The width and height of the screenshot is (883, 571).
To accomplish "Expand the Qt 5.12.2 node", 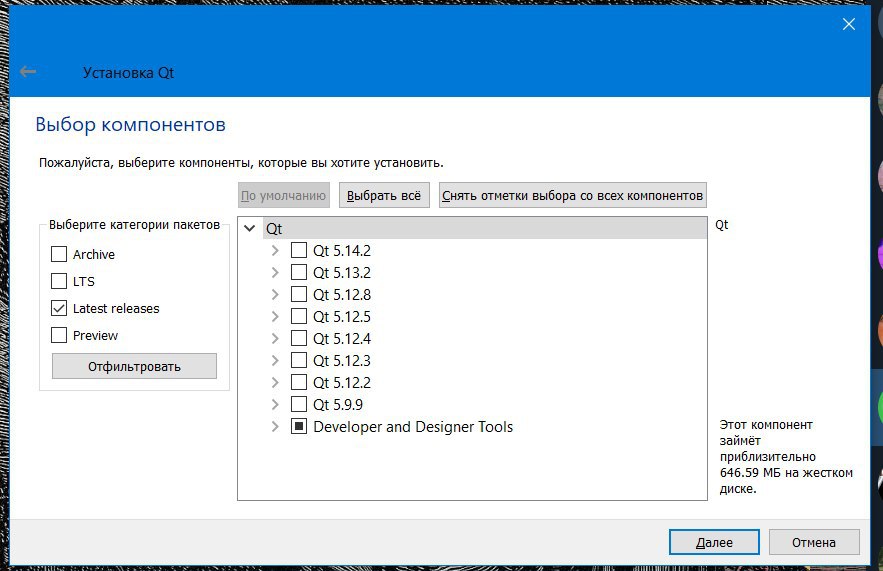I will [275, 382].
